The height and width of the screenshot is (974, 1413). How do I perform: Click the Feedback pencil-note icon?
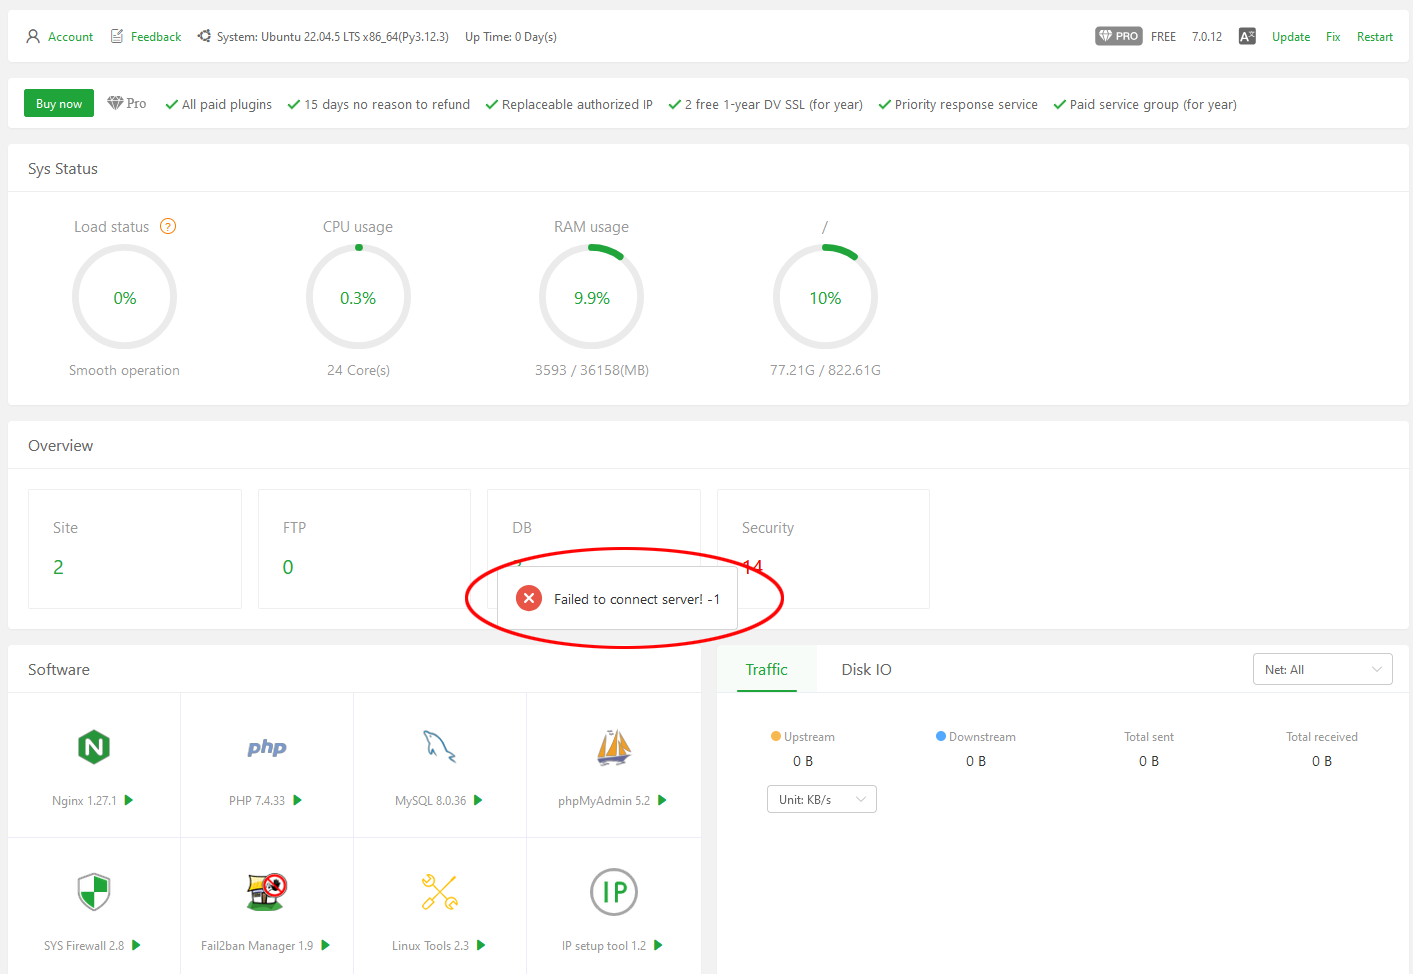(x=117, y=36)
